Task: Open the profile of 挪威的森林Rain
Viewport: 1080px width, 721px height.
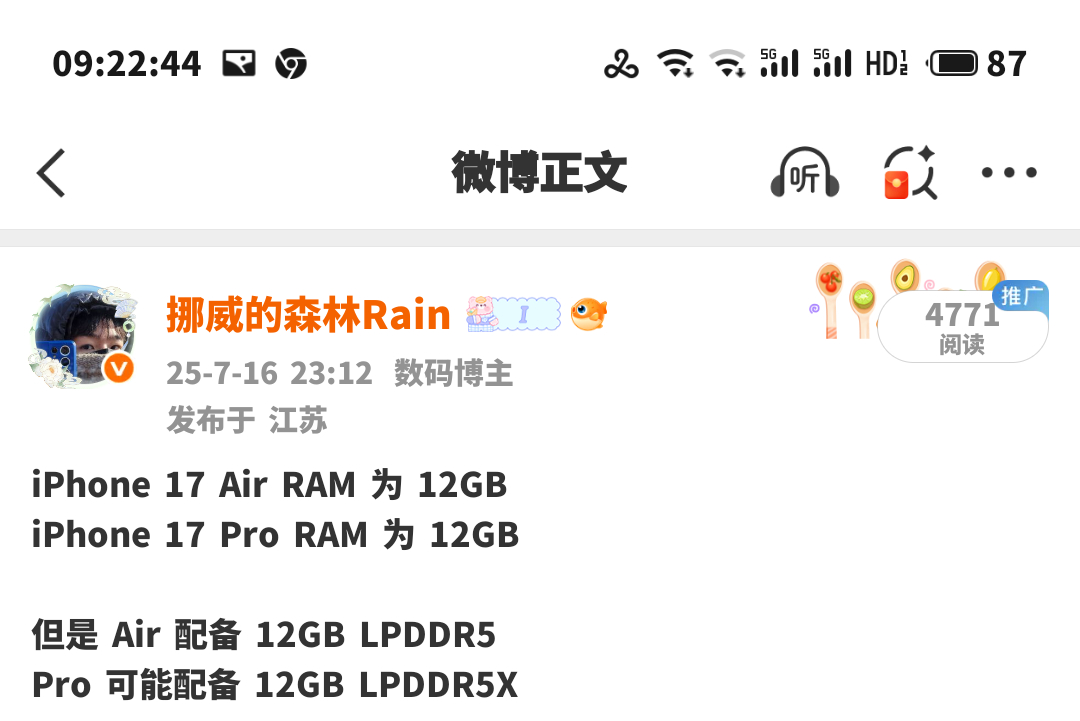Action: tap(308, 315)
